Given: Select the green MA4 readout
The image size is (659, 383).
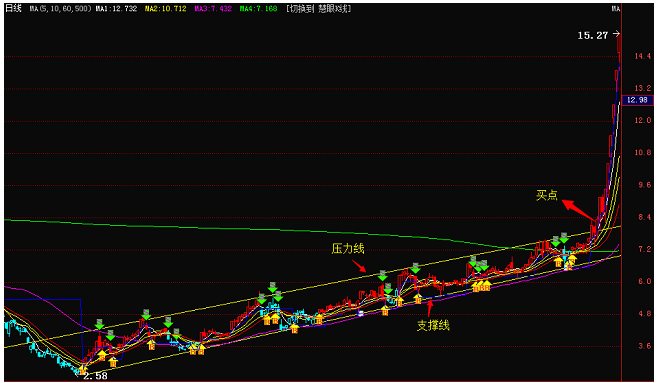Looking at the screenshot, I should point(258,8).
